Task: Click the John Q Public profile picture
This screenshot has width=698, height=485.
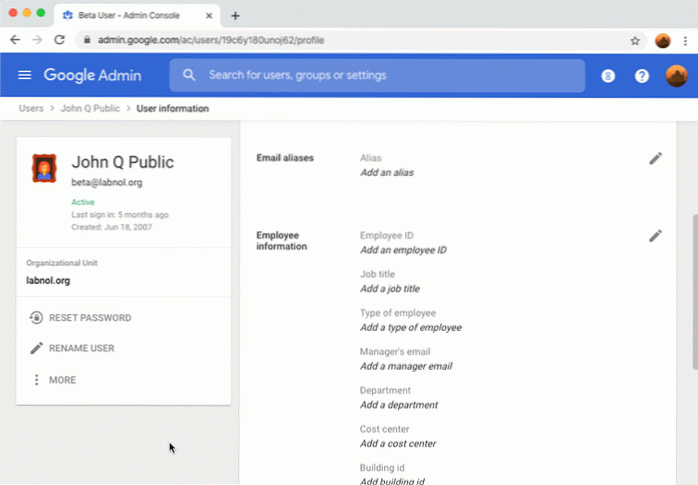Action: coord(44,168)
